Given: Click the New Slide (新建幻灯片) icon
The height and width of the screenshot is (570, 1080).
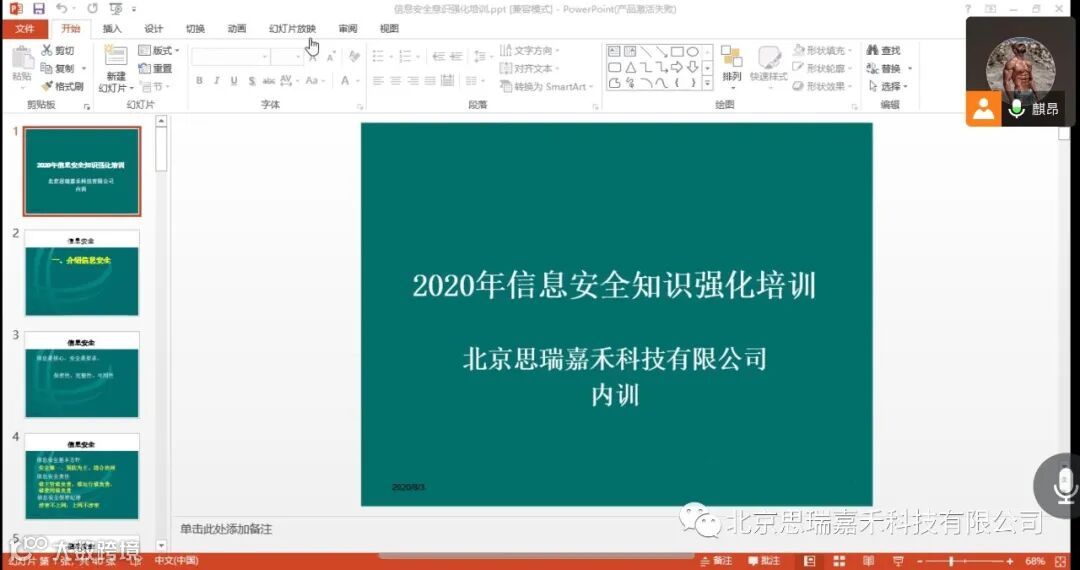Looking at the screenshot, I should [x=116, y=57].
